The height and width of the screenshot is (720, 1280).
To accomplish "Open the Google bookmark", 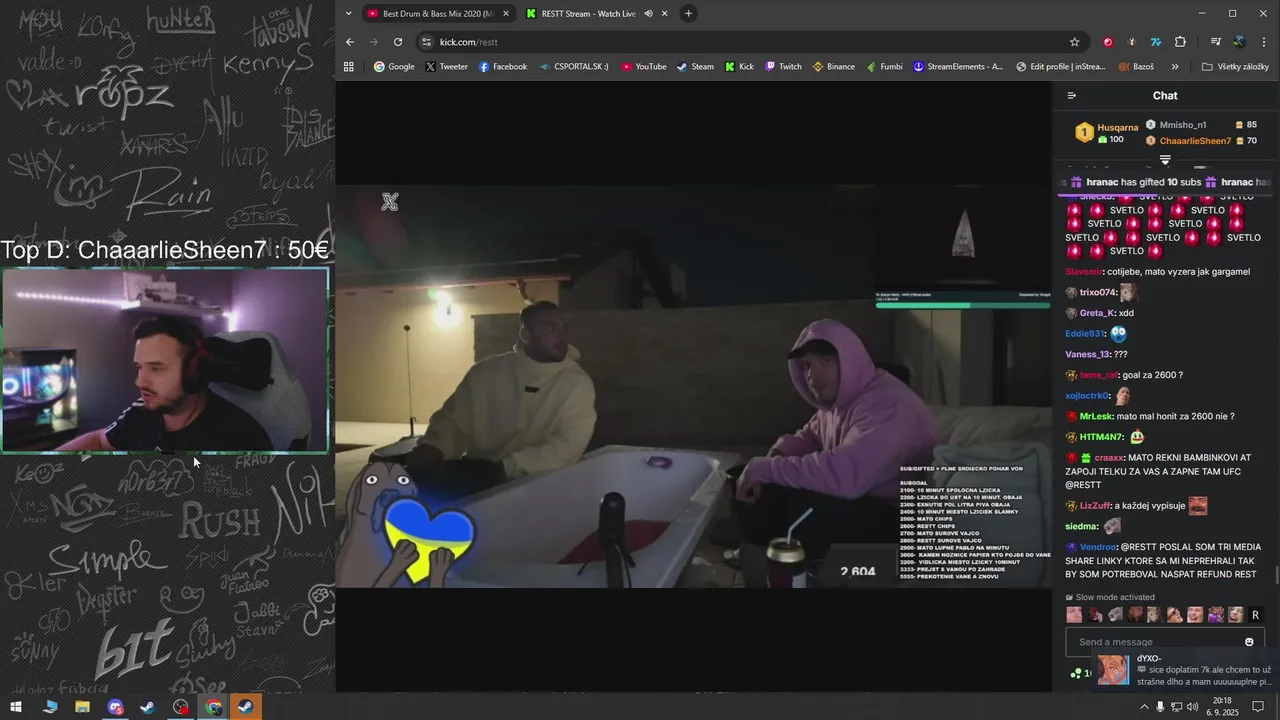I will (394, 67).
